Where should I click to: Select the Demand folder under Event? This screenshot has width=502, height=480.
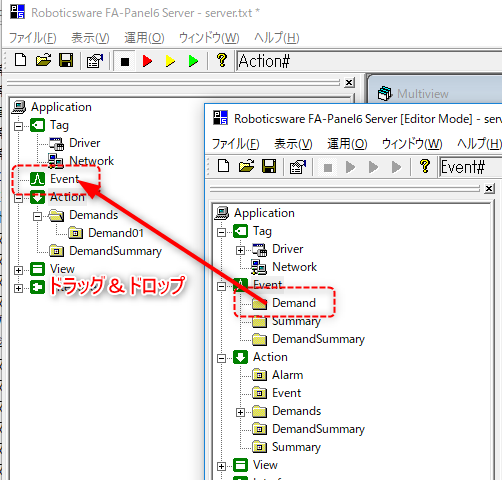tap(294, 303)
